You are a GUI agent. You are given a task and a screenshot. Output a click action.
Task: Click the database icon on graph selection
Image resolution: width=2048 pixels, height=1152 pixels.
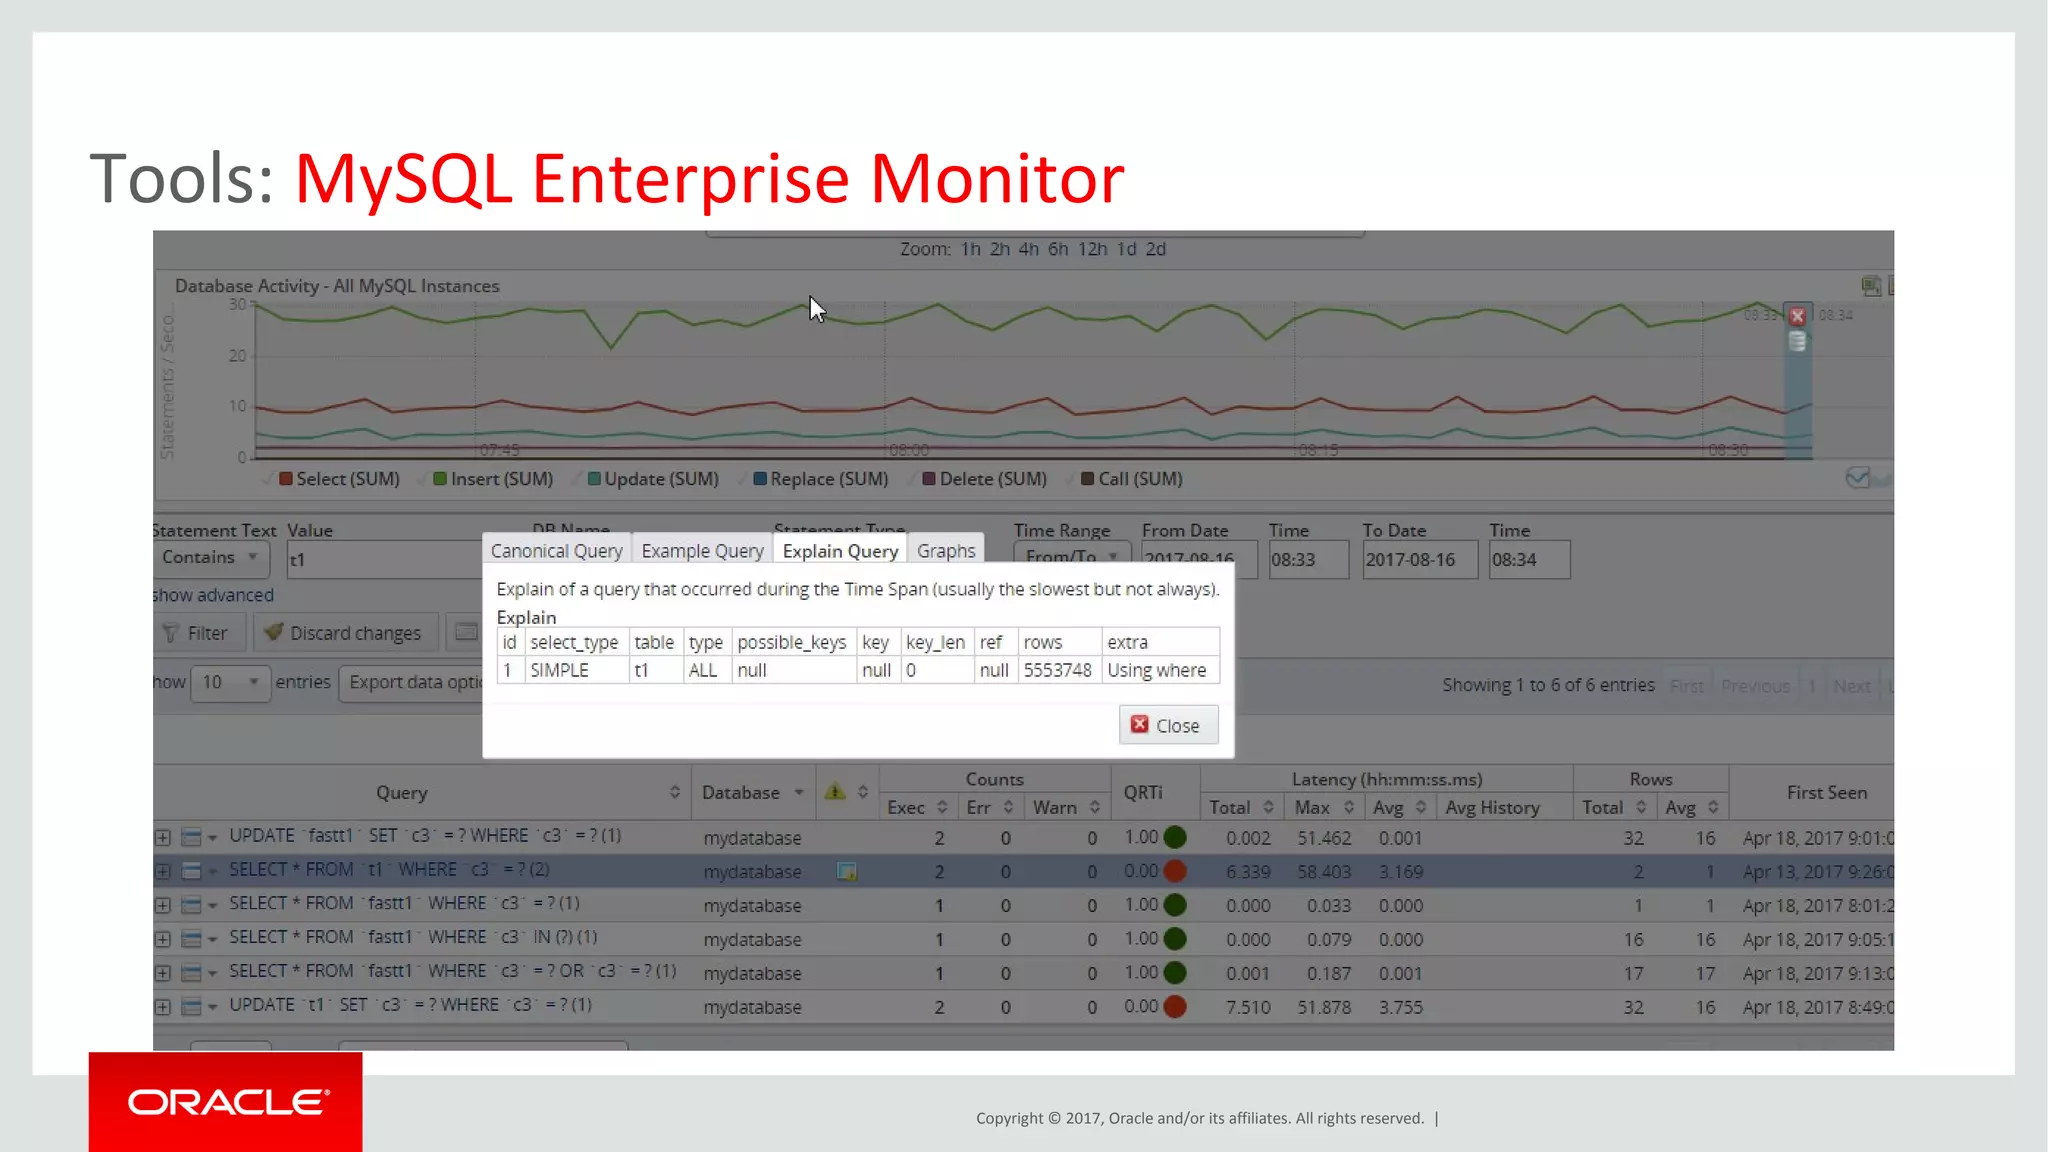pos(1797,342)
